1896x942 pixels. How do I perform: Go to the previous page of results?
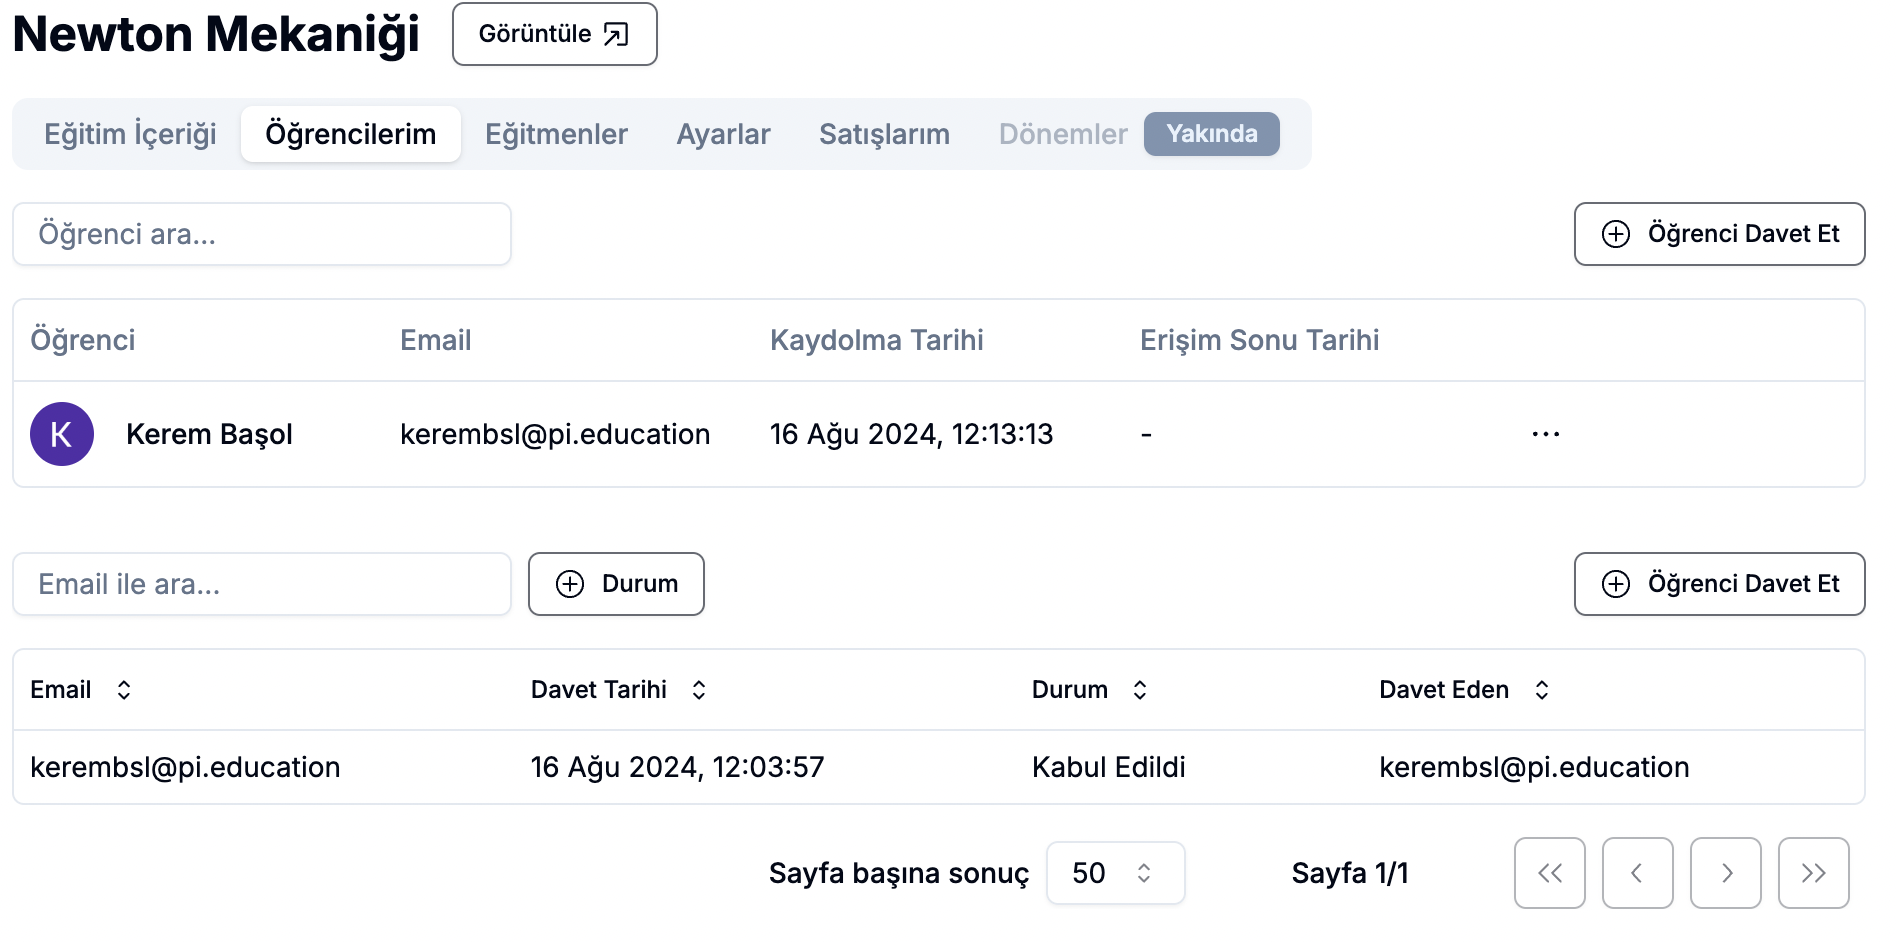tap(1637, 873)
